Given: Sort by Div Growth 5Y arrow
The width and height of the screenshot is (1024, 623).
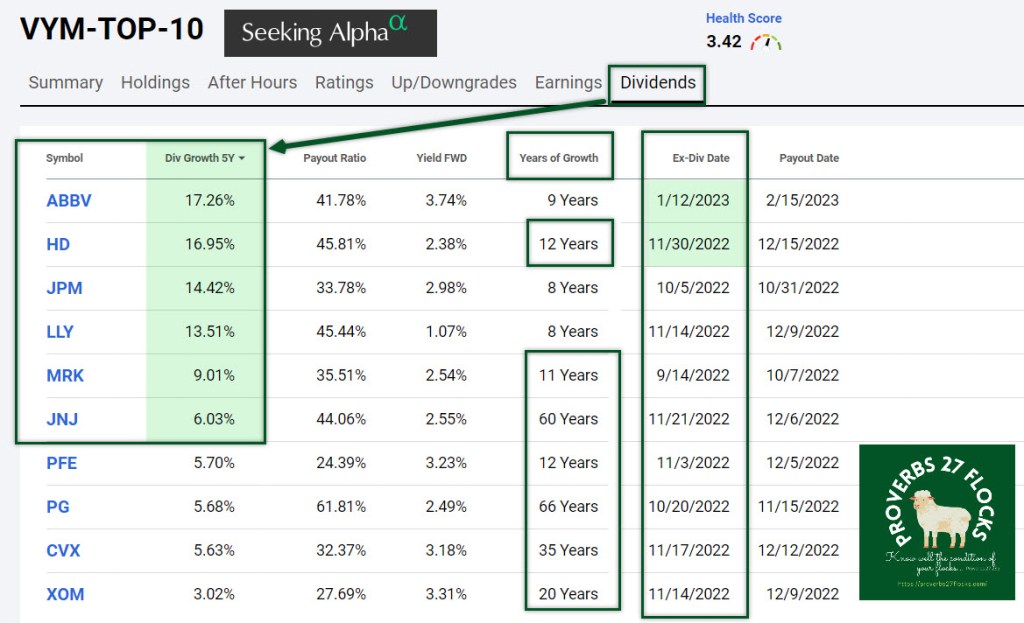Looking at the screenshot, I should (242, 158).
